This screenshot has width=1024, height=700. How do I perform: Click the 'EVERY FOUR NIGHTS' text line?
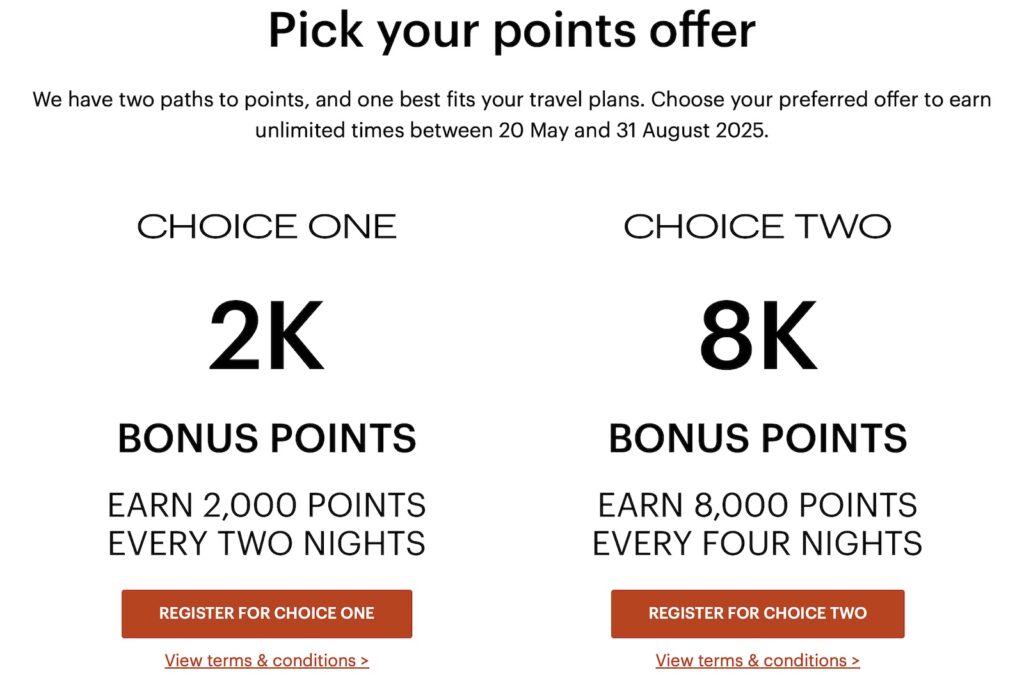click(x=757, y=544)
